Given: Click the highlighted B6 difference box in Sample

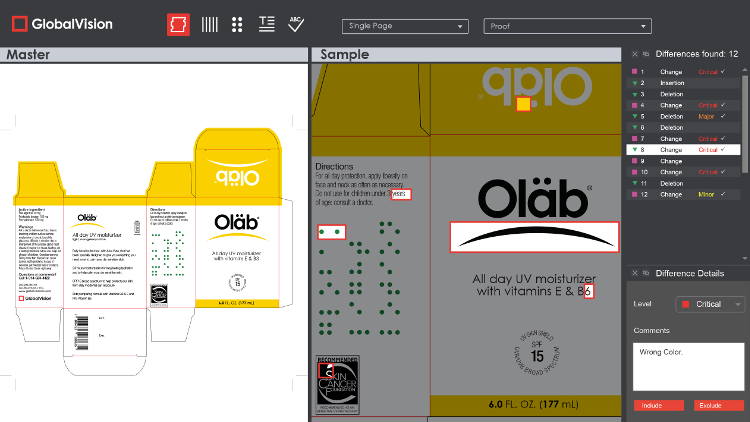Looking at the screenshot, I should [x=589, y=291].
